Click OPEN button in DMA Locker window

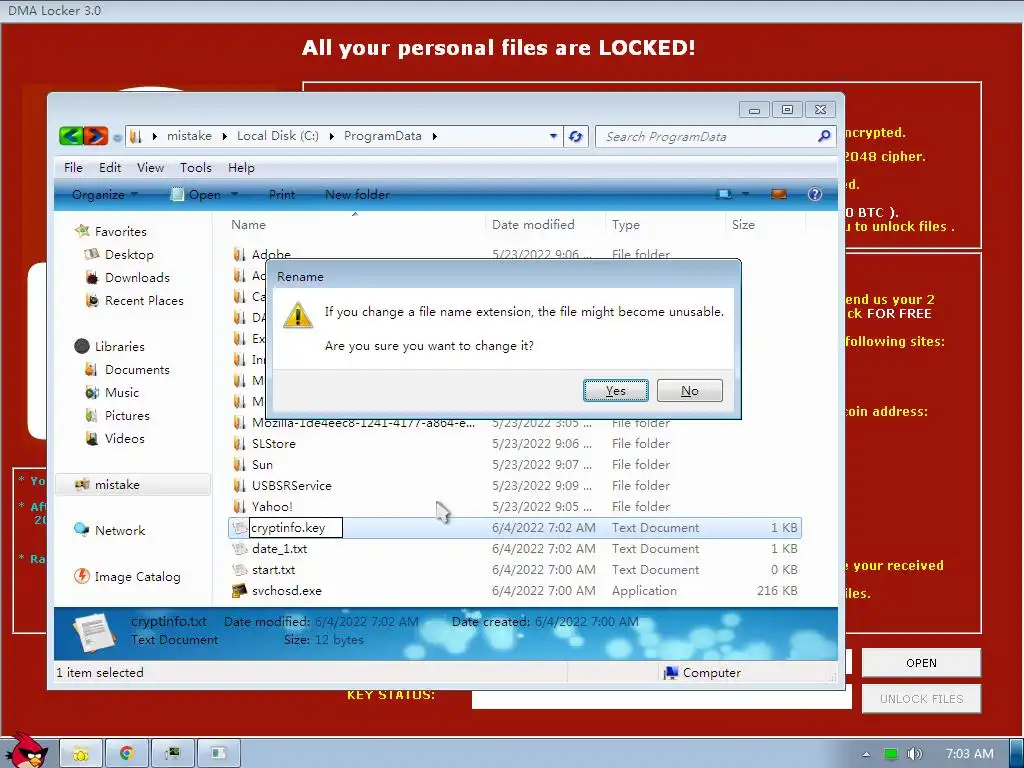(x=921, y=663)
